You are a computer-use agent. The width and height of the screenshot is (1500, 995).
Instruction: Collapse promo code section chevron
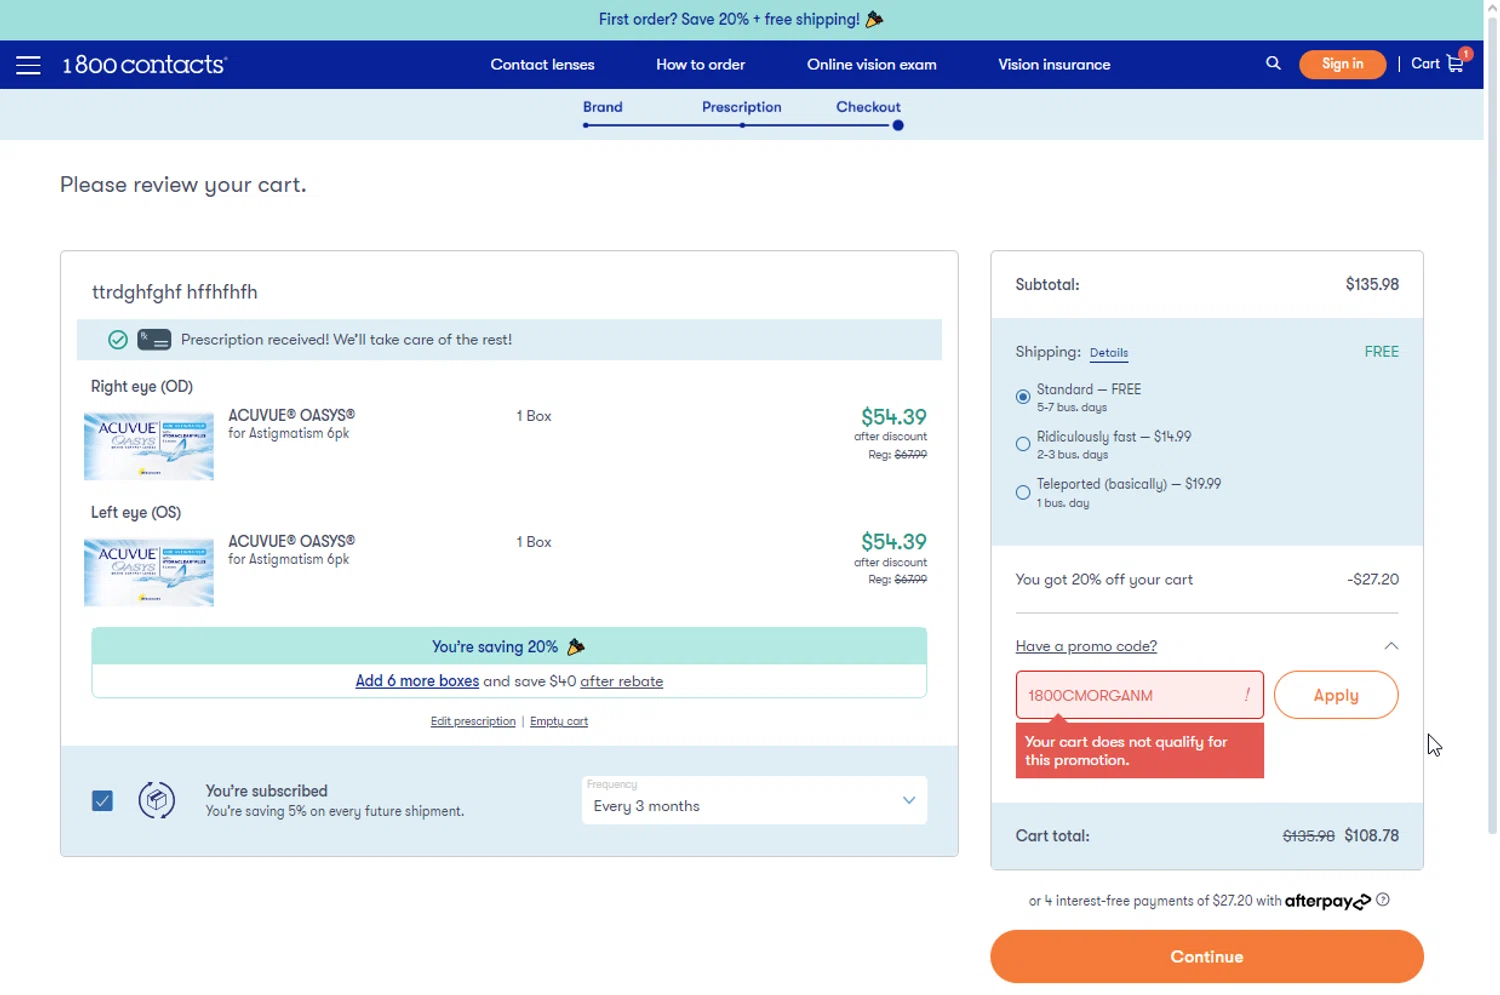click(1391, 646)
